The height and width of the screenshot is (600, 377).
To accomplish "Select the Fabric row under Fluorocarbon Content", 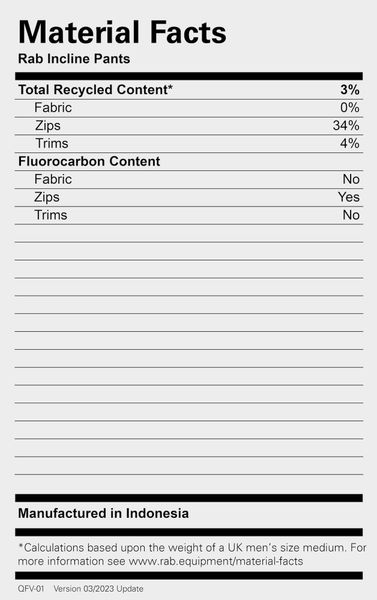I will pos(189,179).
